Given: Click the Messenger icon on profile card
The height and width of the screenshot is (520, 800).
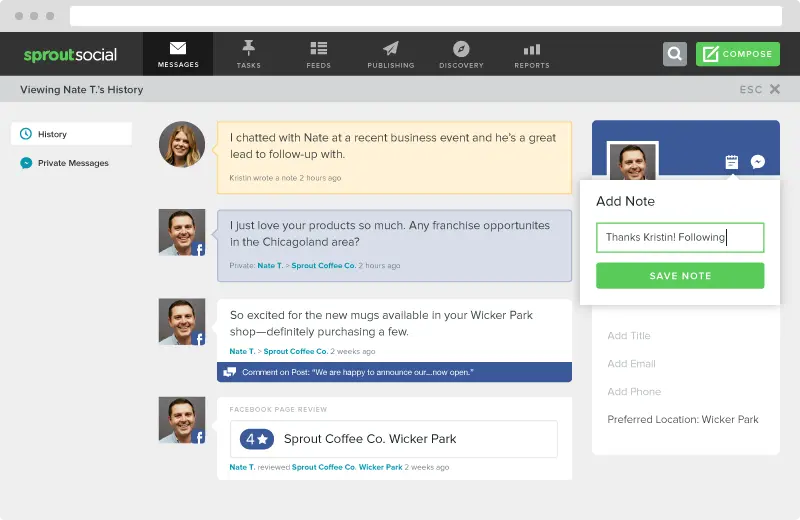Looking at the screenshot, I should coord(758,162).
